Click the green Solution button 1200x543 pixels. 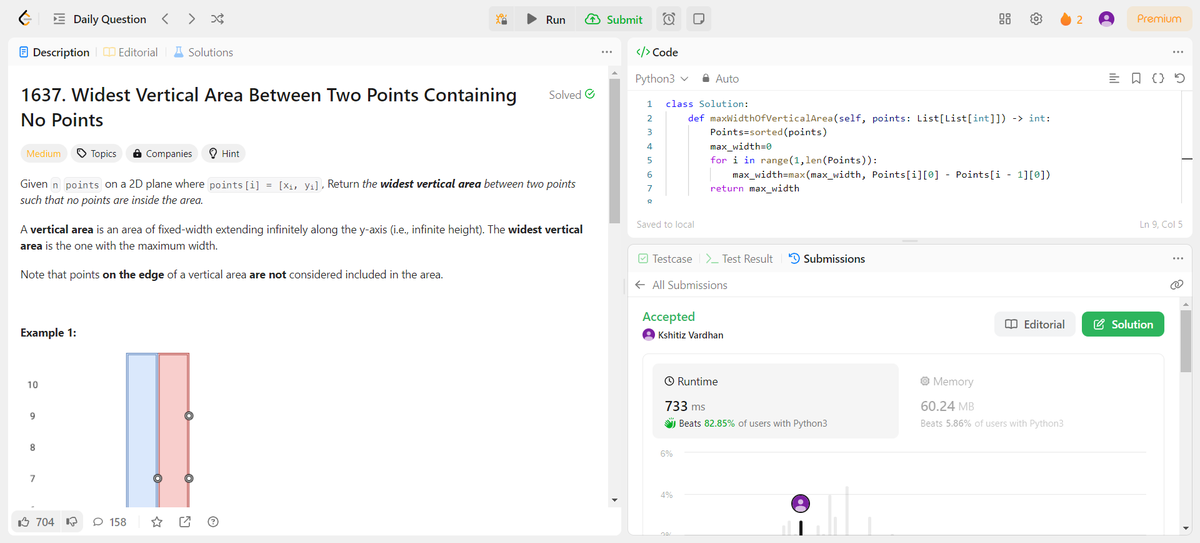tap(1123, 324)
